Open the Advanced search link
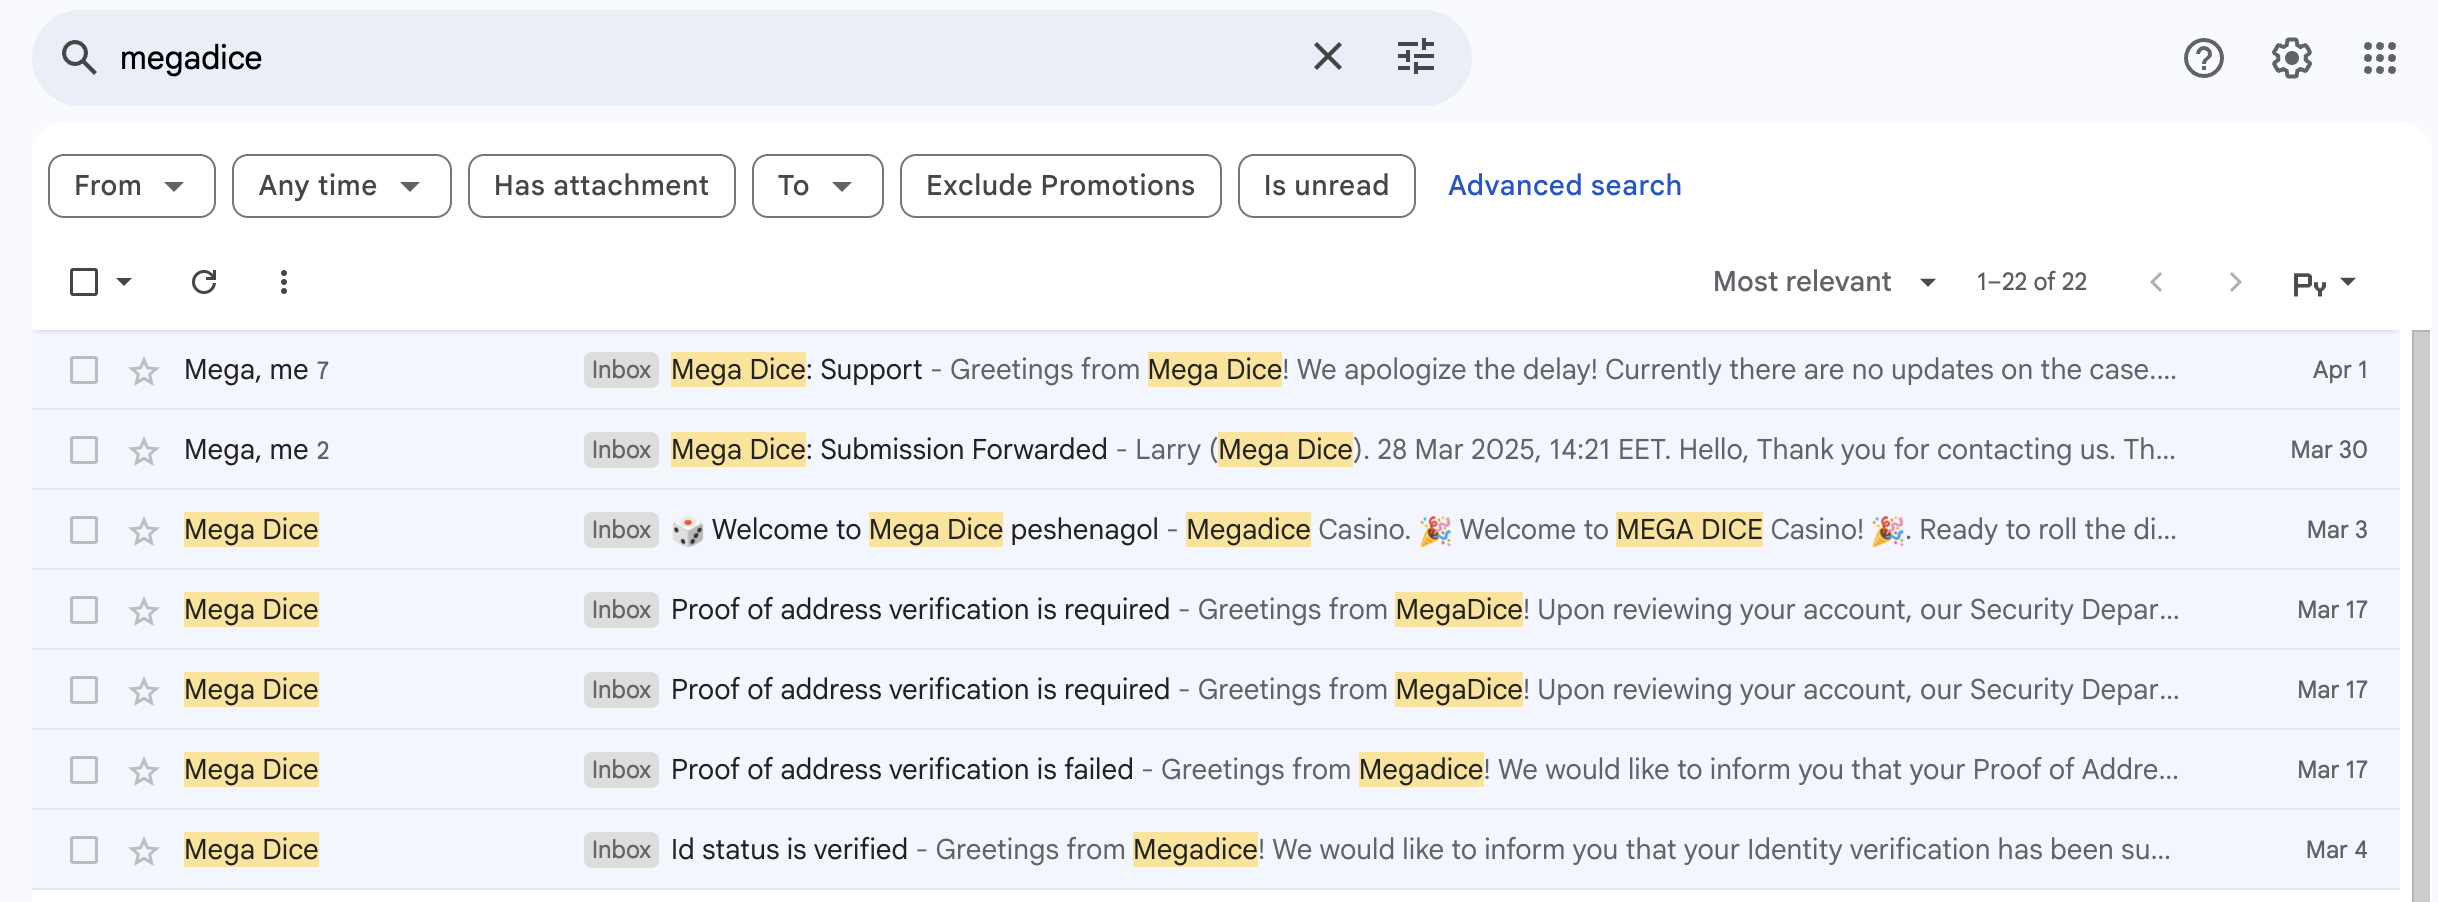 click(1565, 186)
